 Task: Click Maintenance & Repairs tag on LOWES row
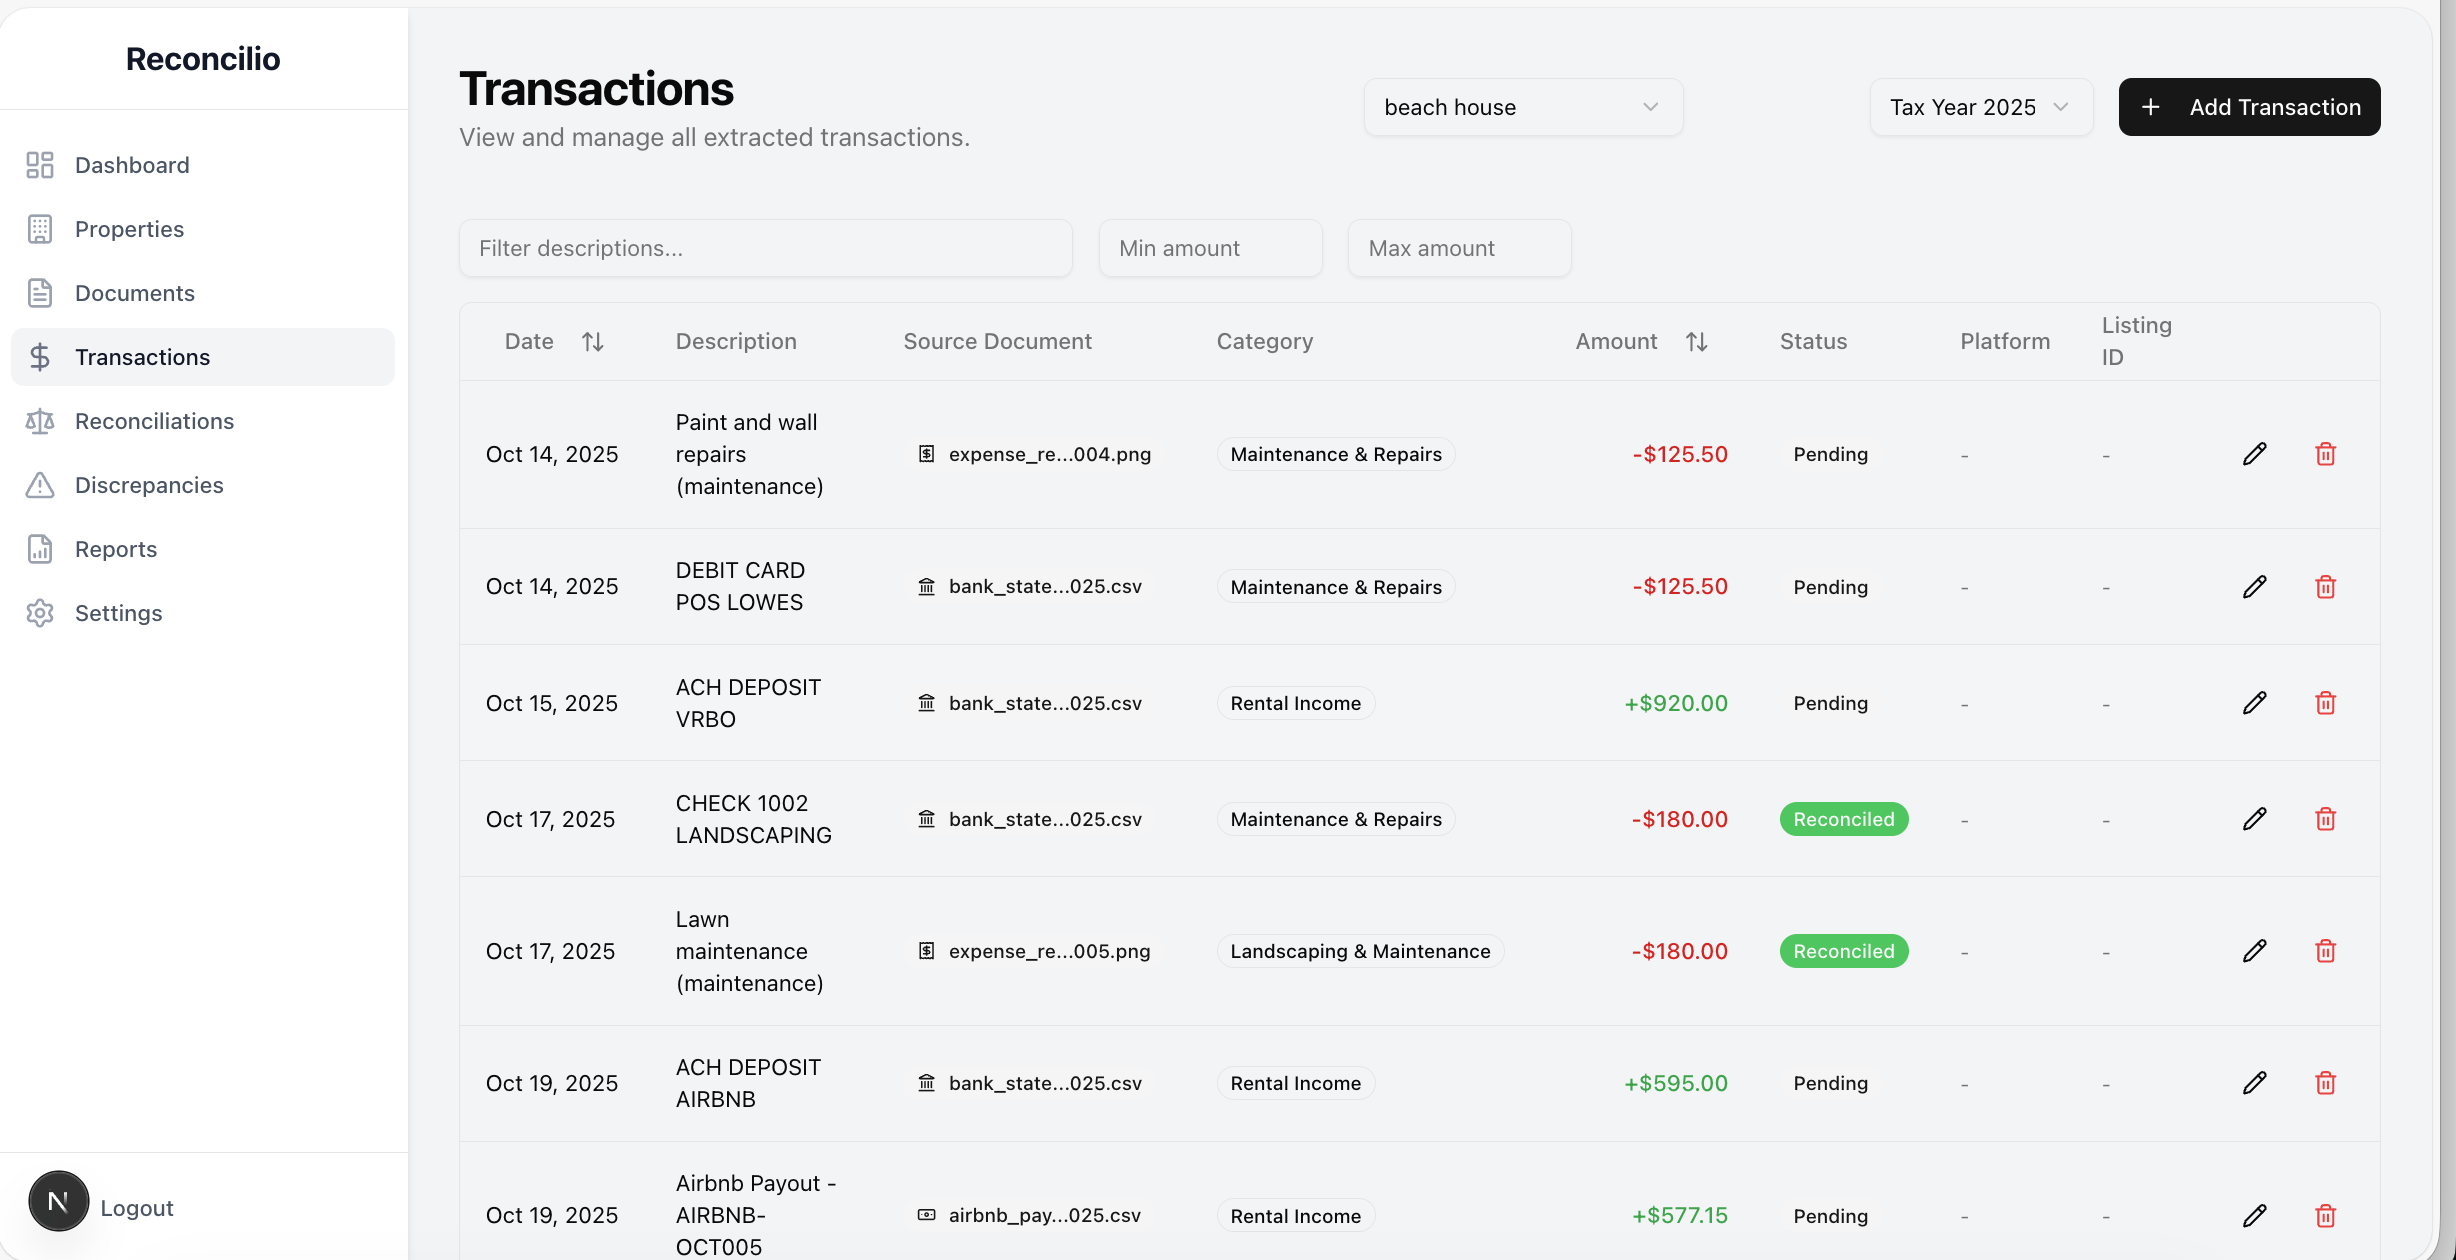1335,587
